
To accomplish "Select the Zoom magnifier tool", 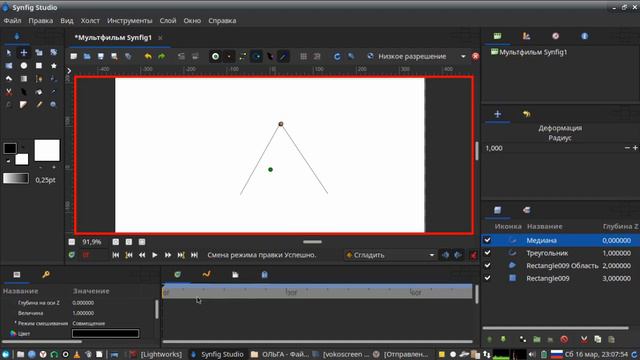I will 53,105.
